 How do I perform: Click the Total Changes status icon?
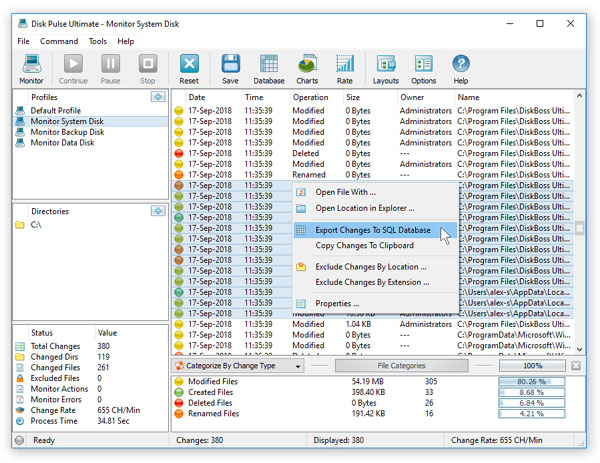click(x=20, y=346)
